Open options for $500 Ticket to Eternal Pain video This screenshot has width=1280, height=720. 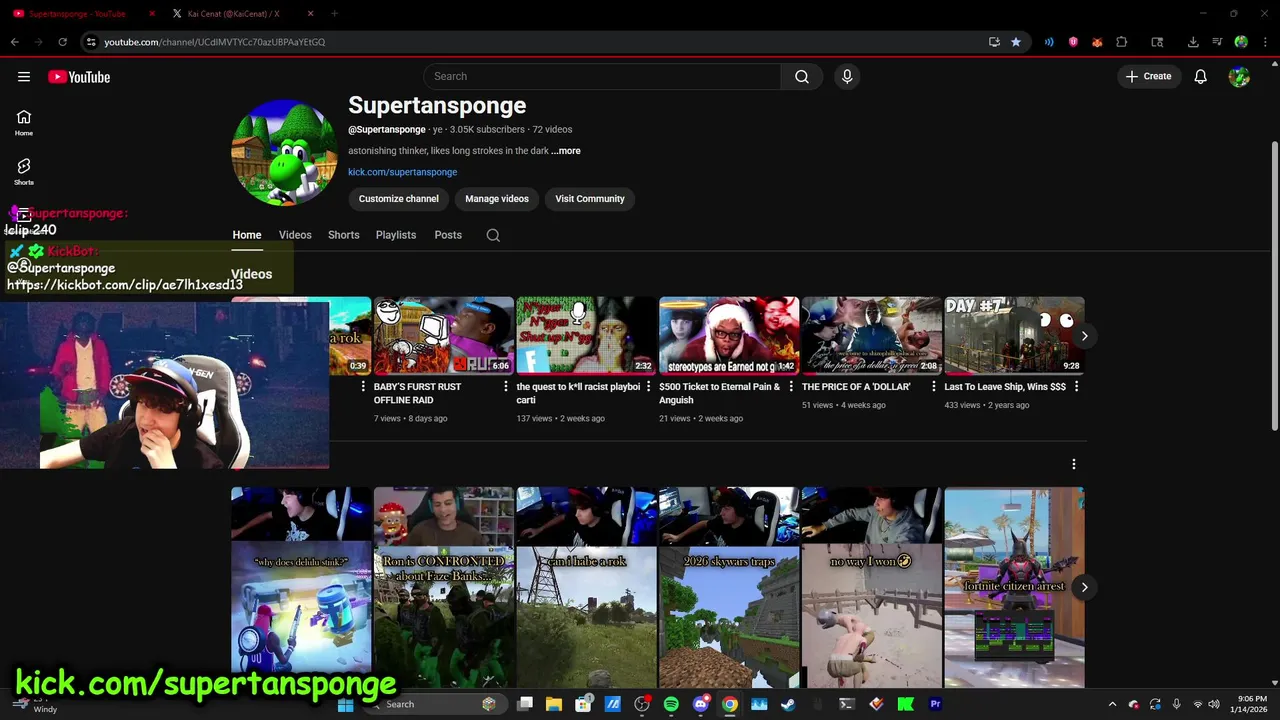tap(790, 387)
